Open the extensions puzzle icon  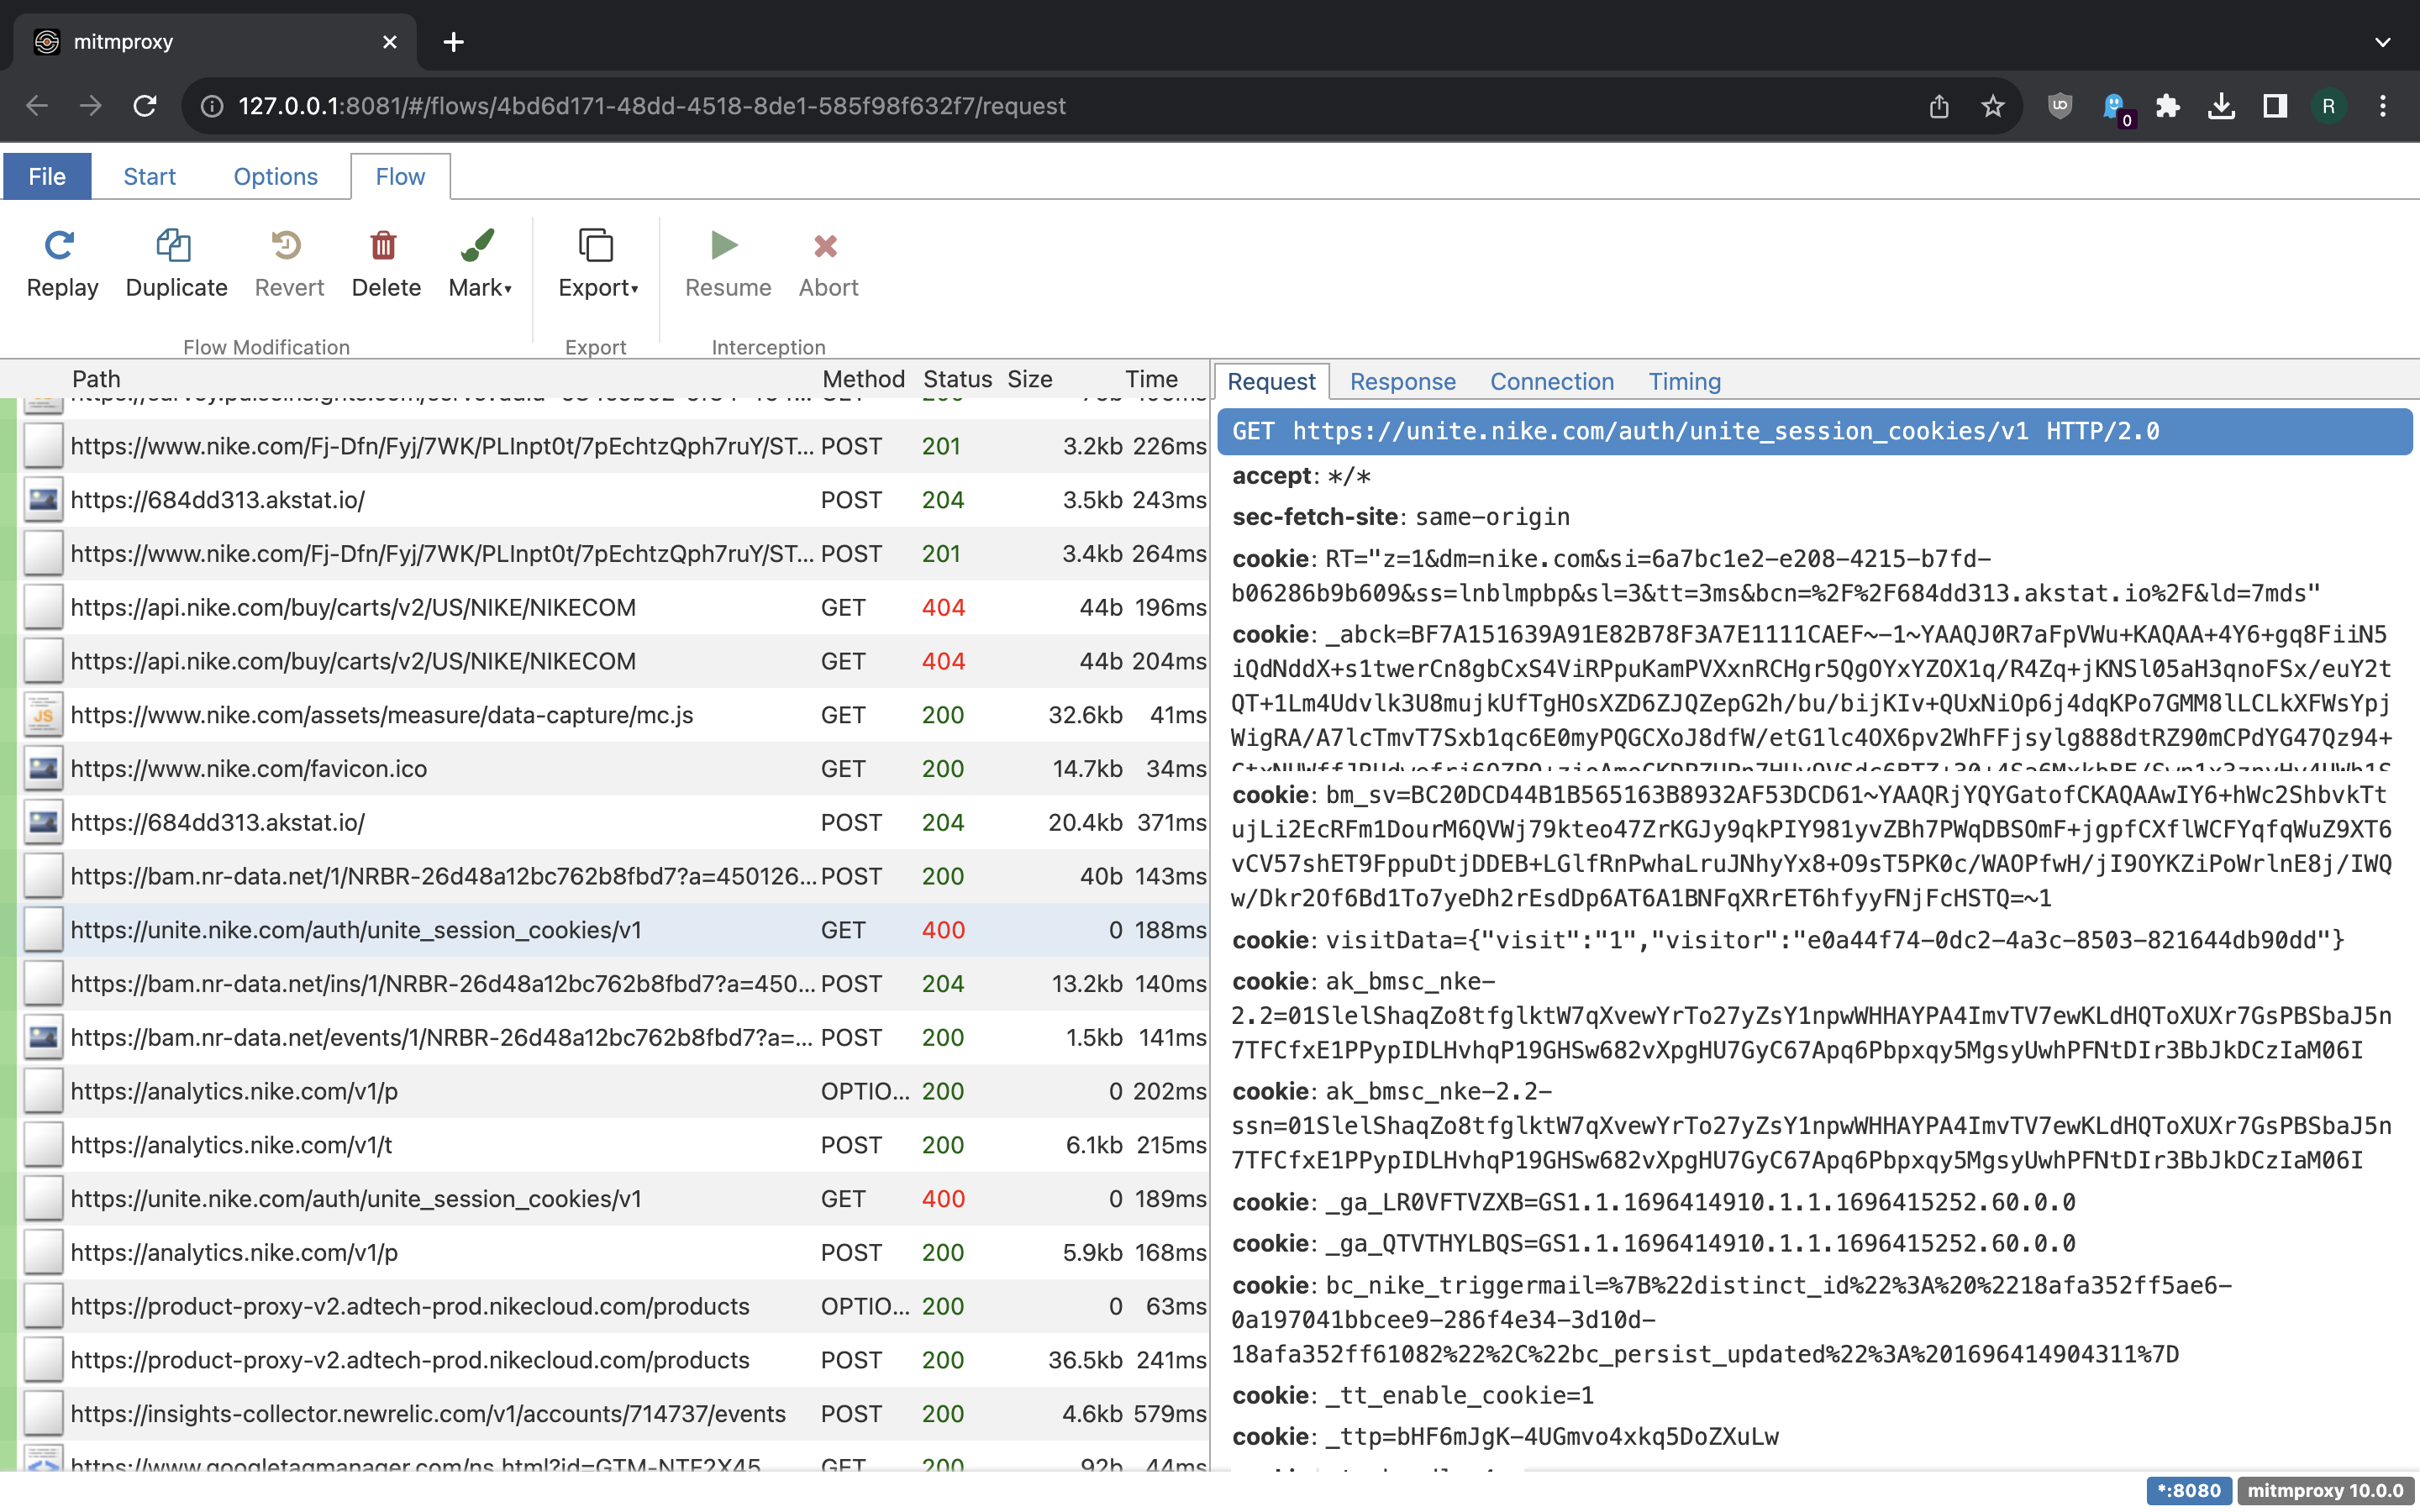click(x=2168, y=106)
